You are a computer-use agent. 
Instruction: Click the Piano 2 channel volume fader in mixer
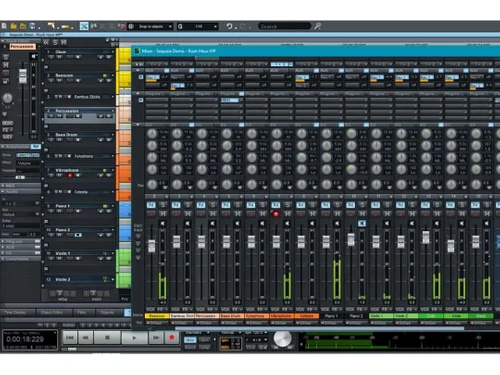tap(351, 239)
